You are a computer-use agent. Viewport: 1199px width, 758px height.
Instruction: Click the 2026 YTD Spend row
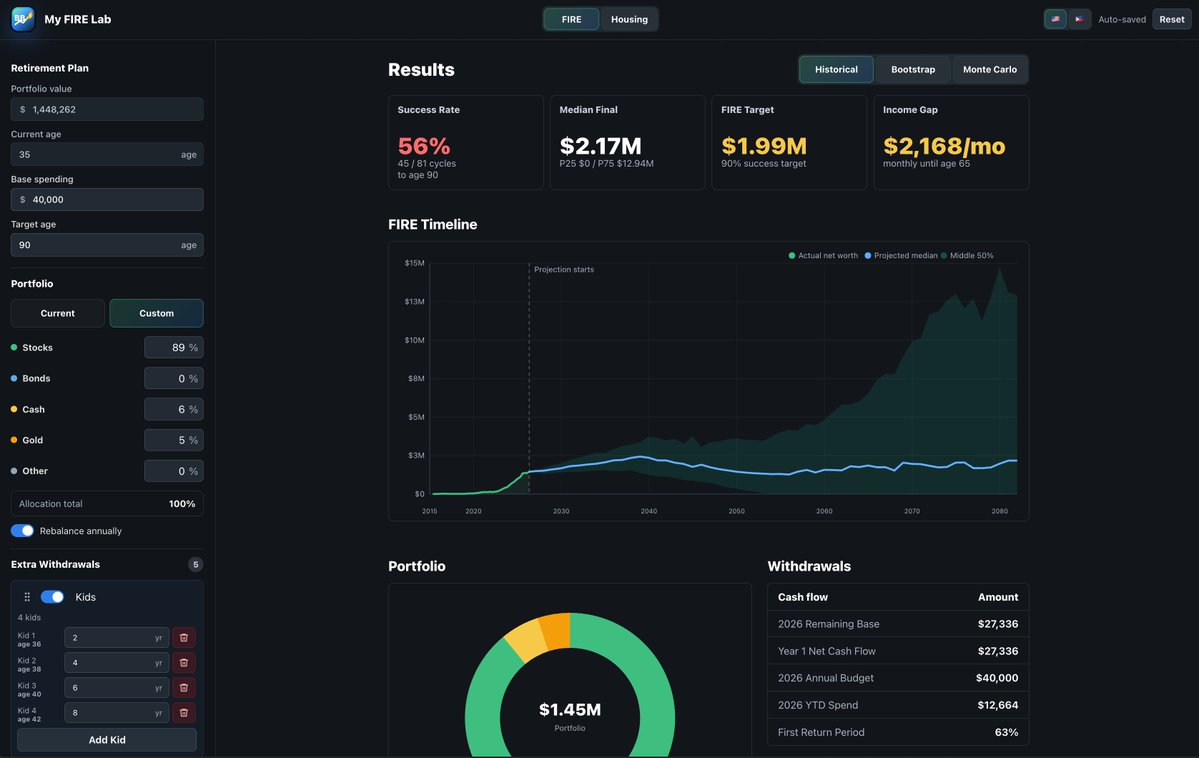(x=898, y=705)
